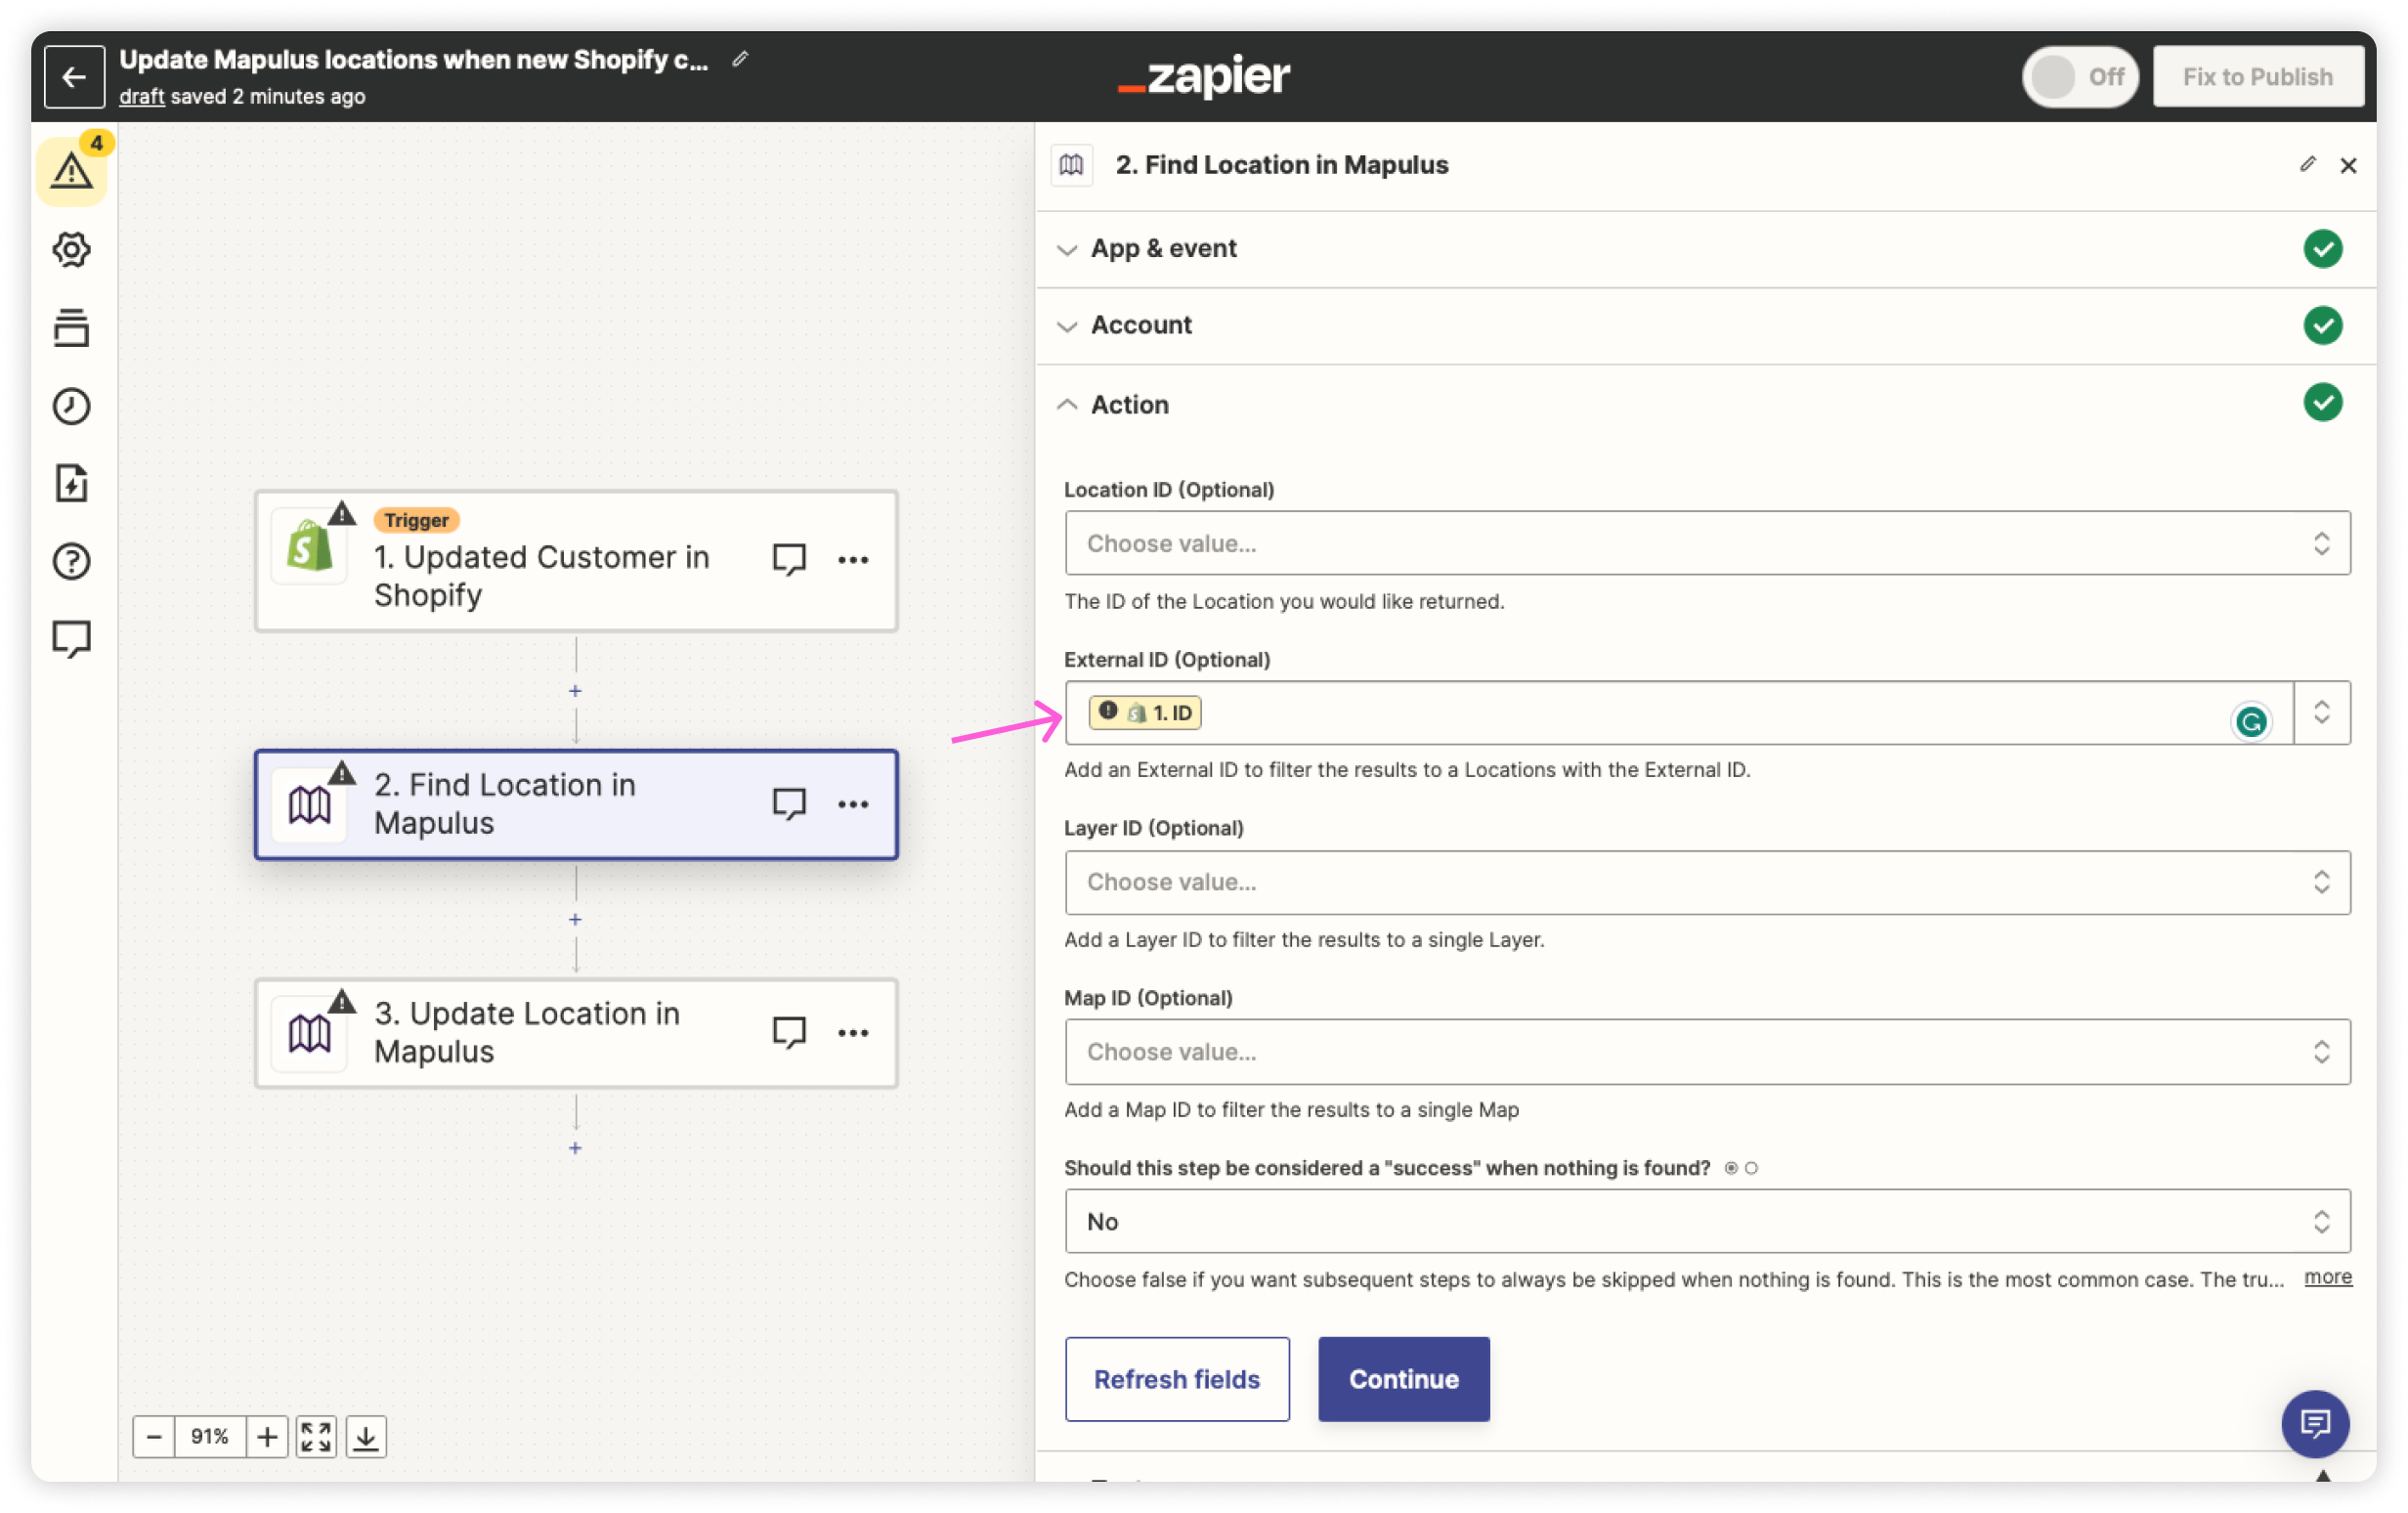Select Update Location in Mapulus step
The width and height of the screenshot is (2408, 1513).
click(576, 1033)
